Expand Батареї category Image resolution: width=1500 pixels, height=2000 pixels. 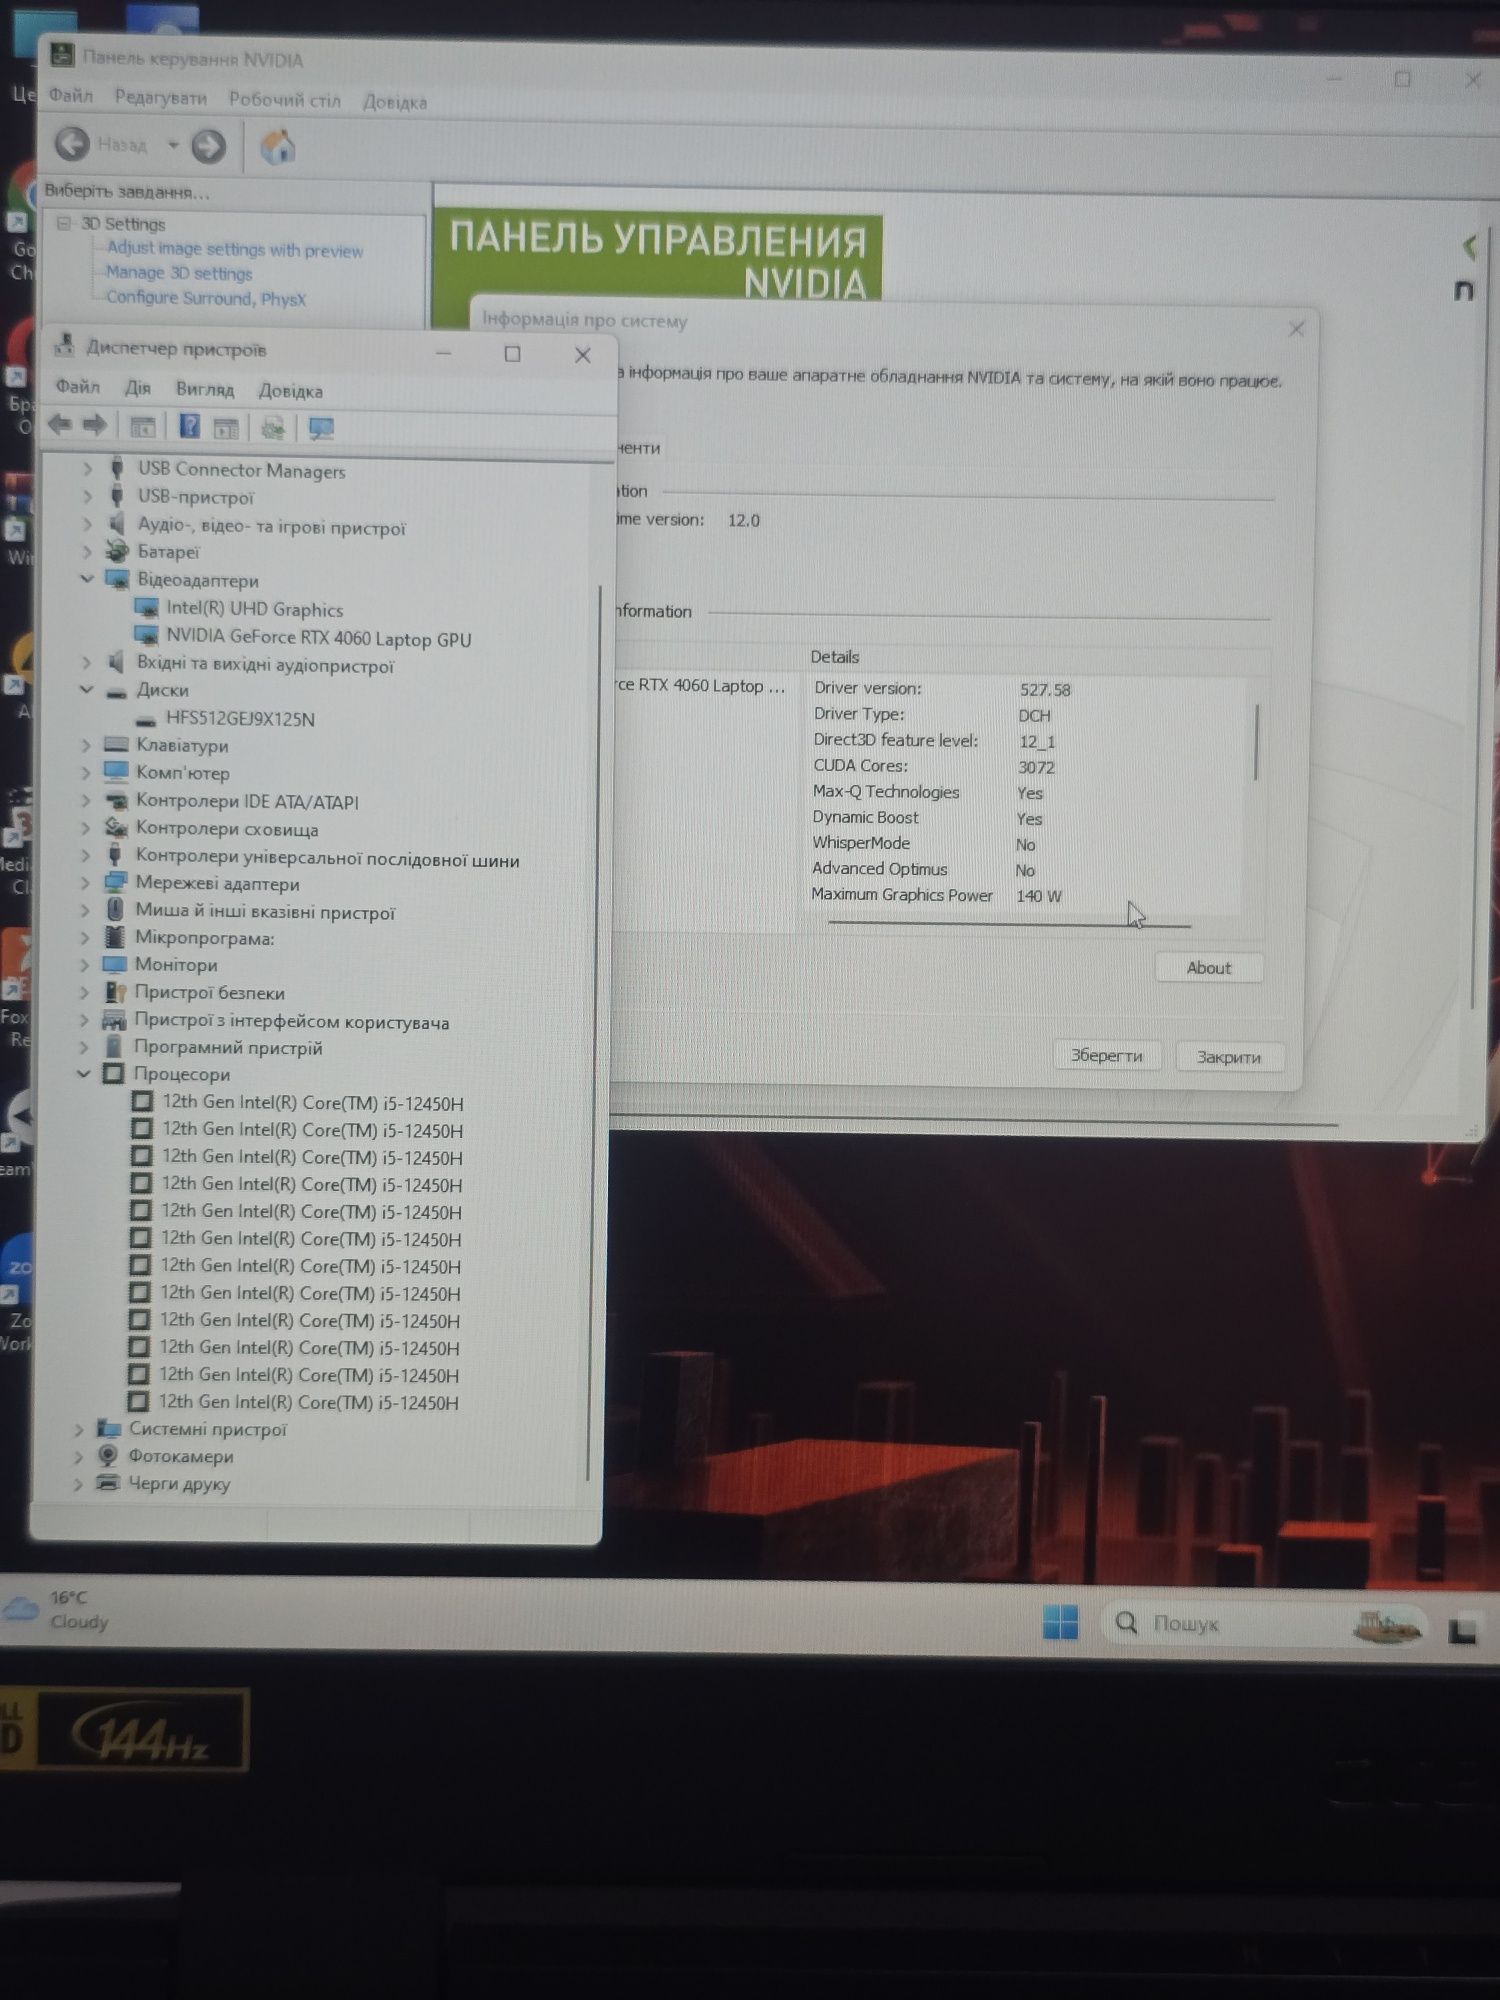[88, 551]
